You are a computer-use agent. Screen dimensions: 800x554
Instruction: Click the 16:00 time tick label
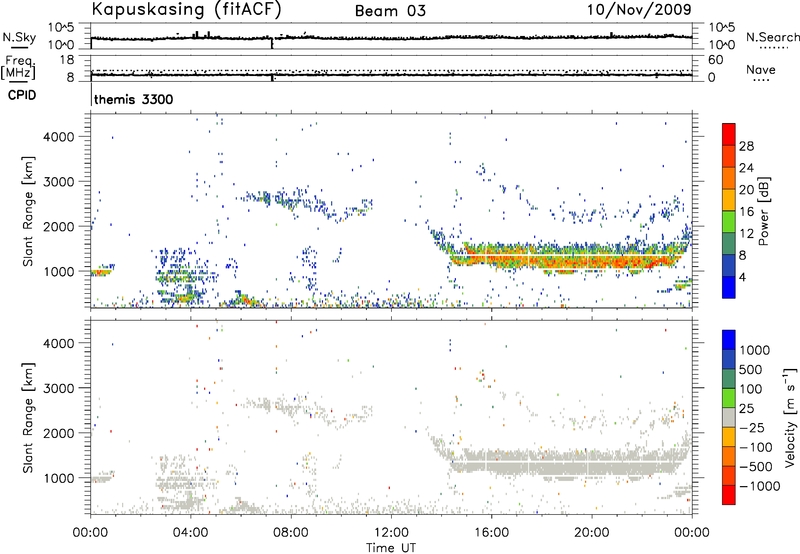(491, 533)
